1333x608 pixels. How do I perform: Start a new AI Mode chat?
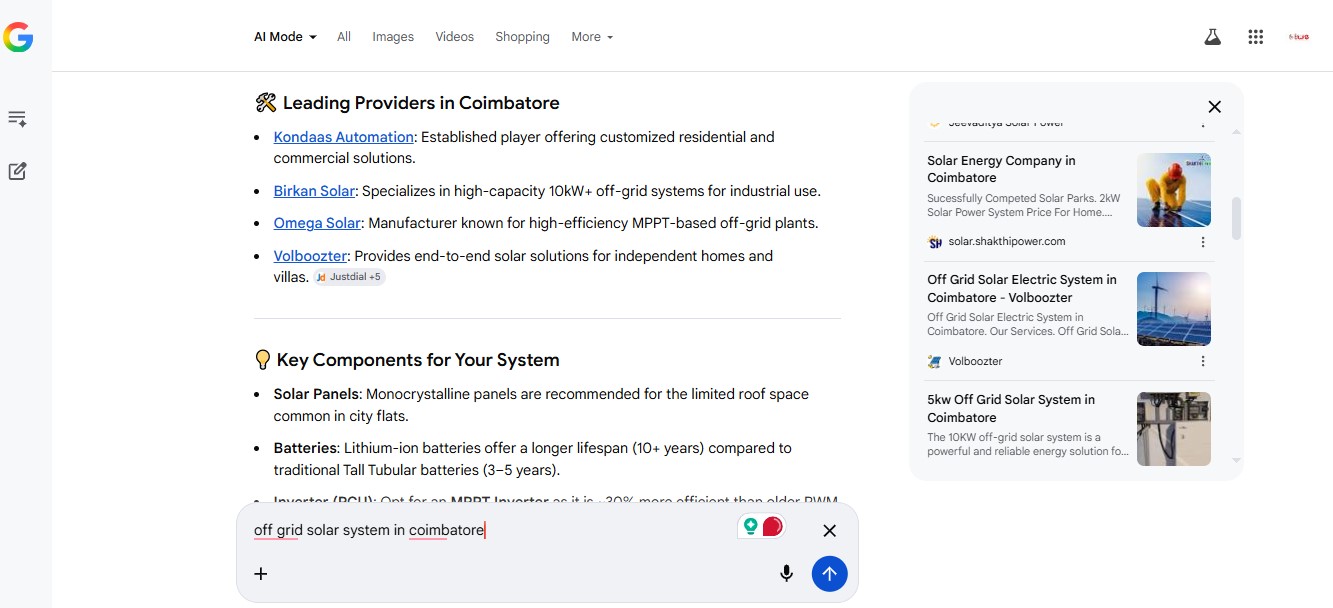(x=17, y=171)
